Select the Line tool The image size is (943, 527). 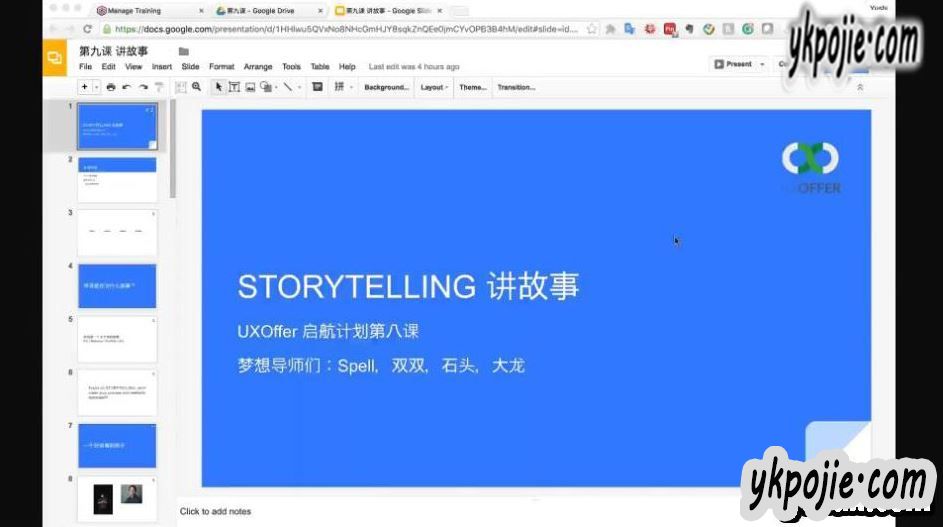[288, 88]
